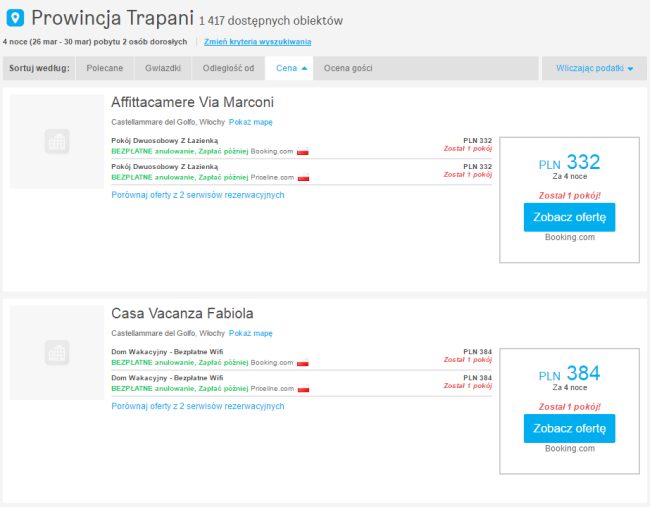Click the Polish flag icon next to first Booking.com offer
650x507 pixels.
click(x=303, y=152)
